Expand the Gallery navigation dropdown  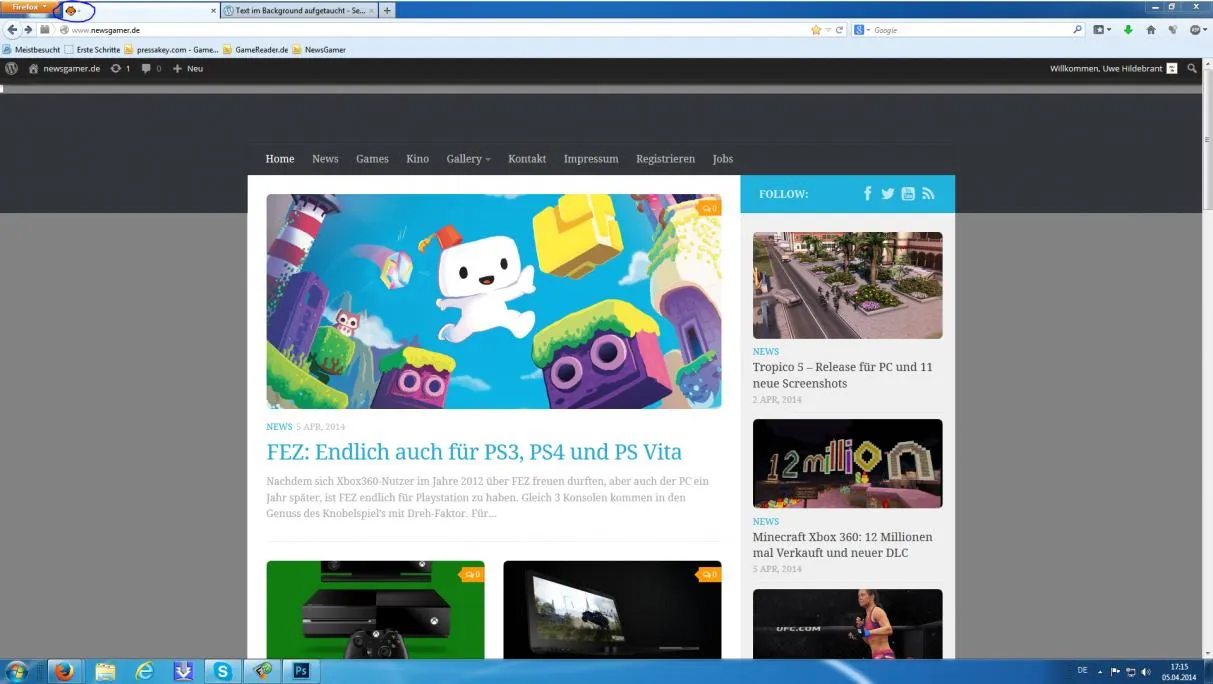point(468,159)
